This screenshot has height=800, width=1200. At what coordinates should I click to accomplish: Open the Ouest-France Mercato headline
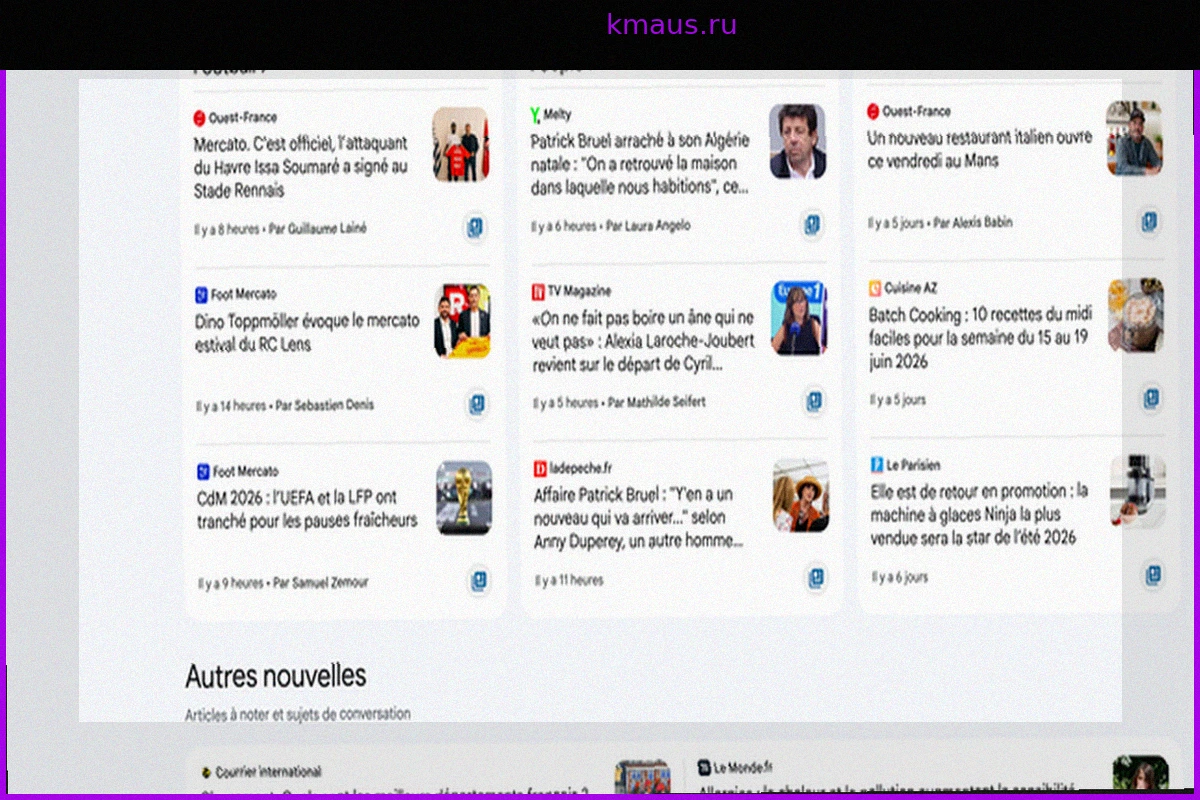click(x=301, y=167)
